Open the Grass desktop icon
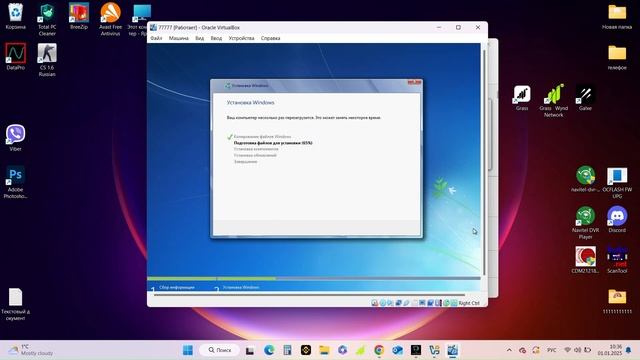Image resolution: width=640 pixels, height=360 pixels. click(522, 98)
